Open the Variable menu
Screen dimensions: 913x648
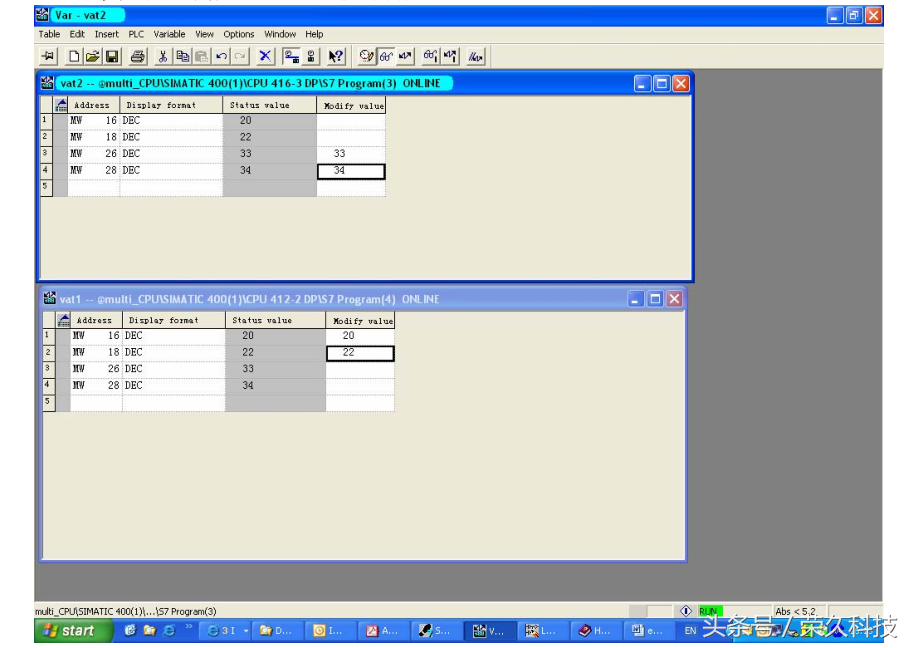click(x=169, y=34)
